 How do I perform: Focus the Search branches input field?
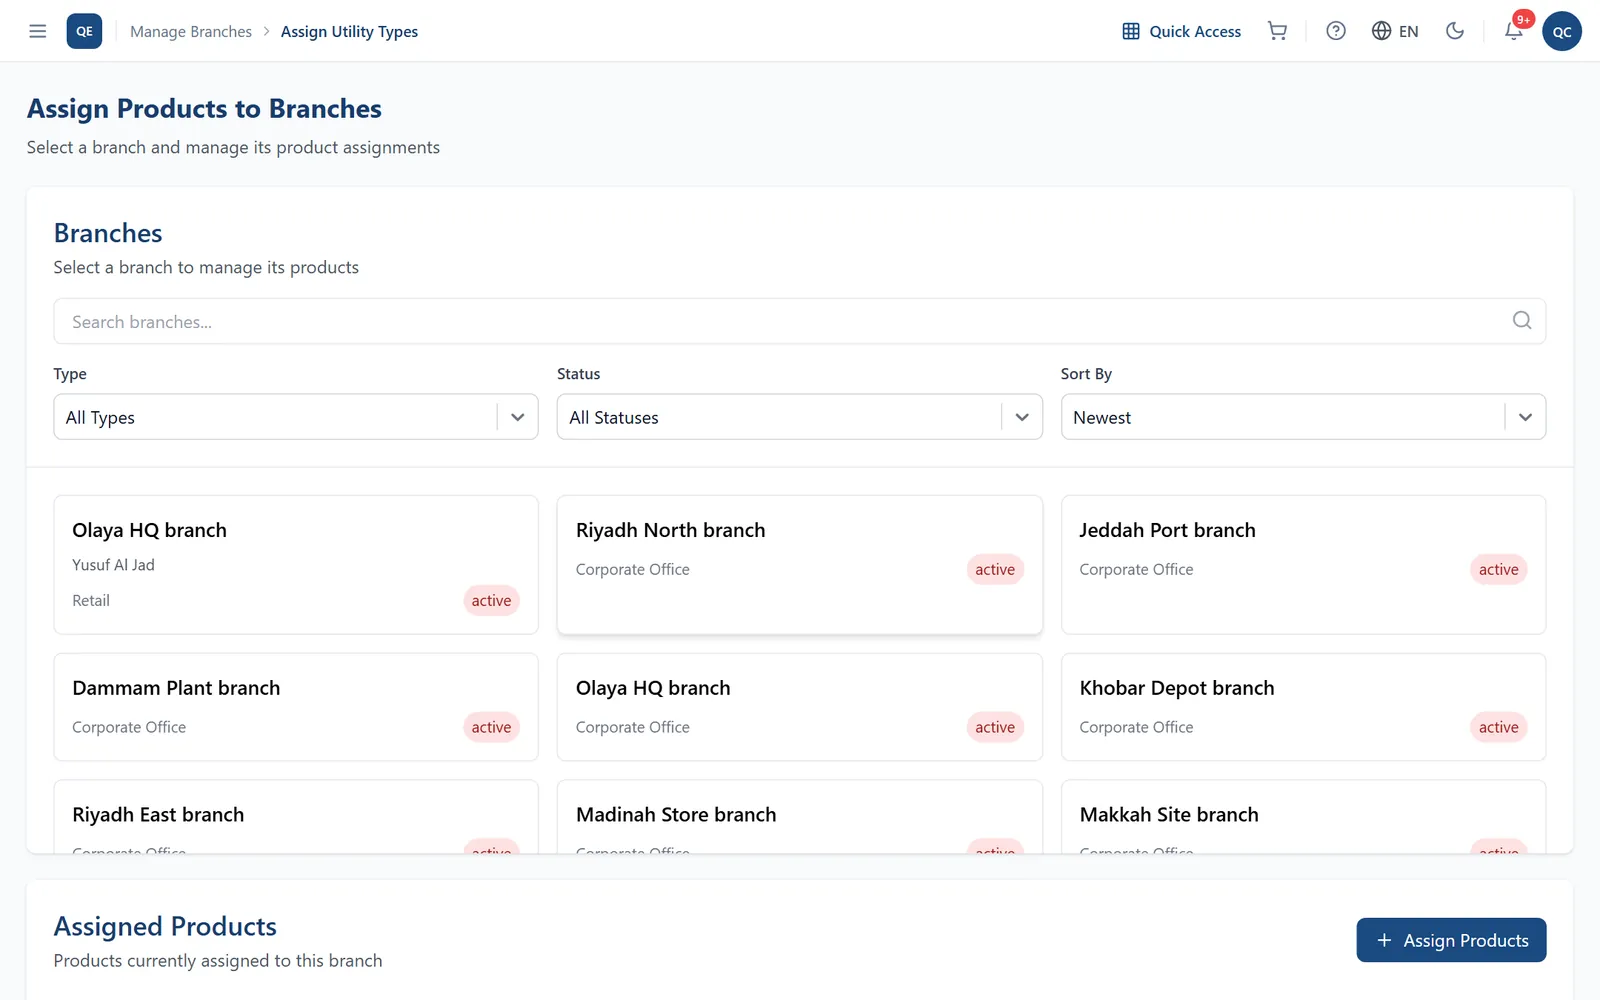(x=799, y=321)
